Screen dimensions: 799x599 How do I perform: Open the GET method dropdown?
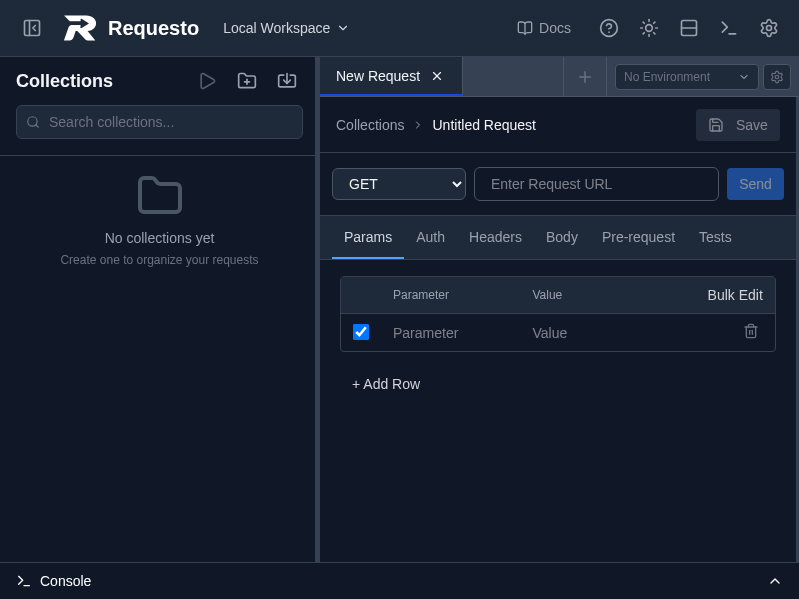398,184
